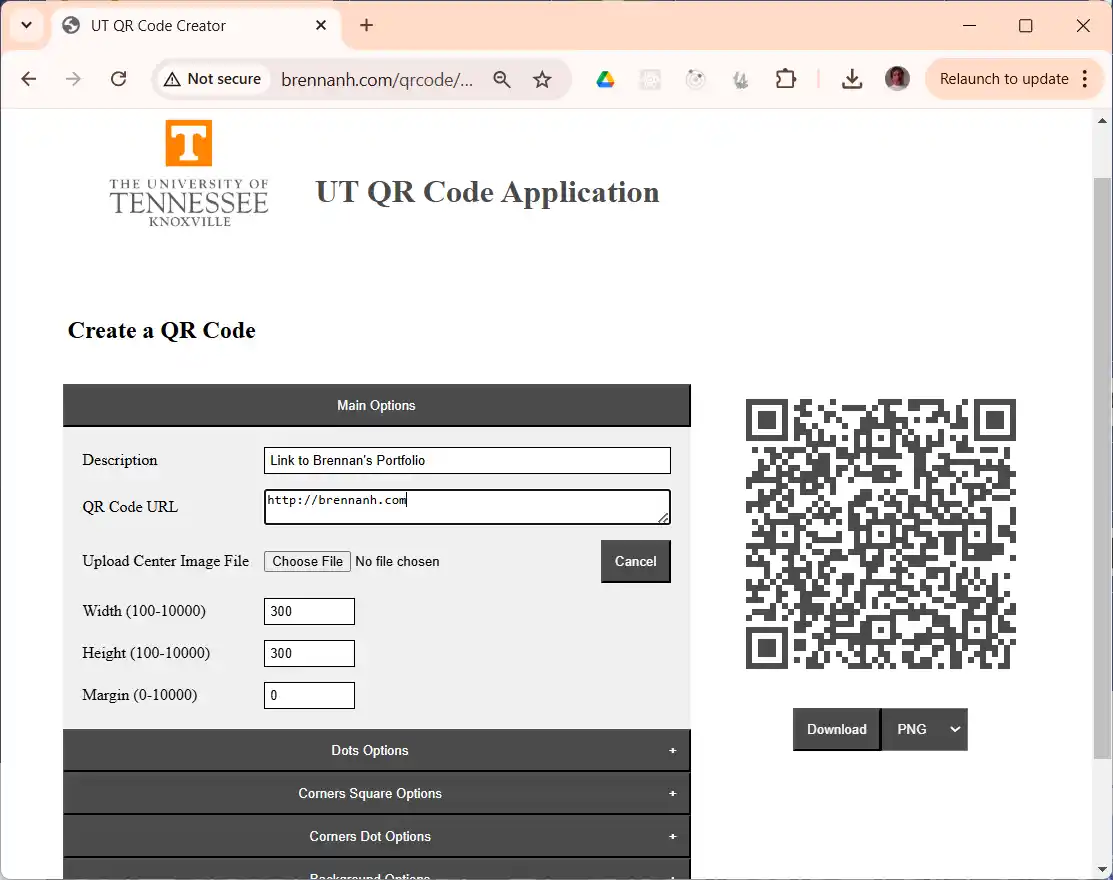
Task: Reload the current page
Action: (119, 79)
